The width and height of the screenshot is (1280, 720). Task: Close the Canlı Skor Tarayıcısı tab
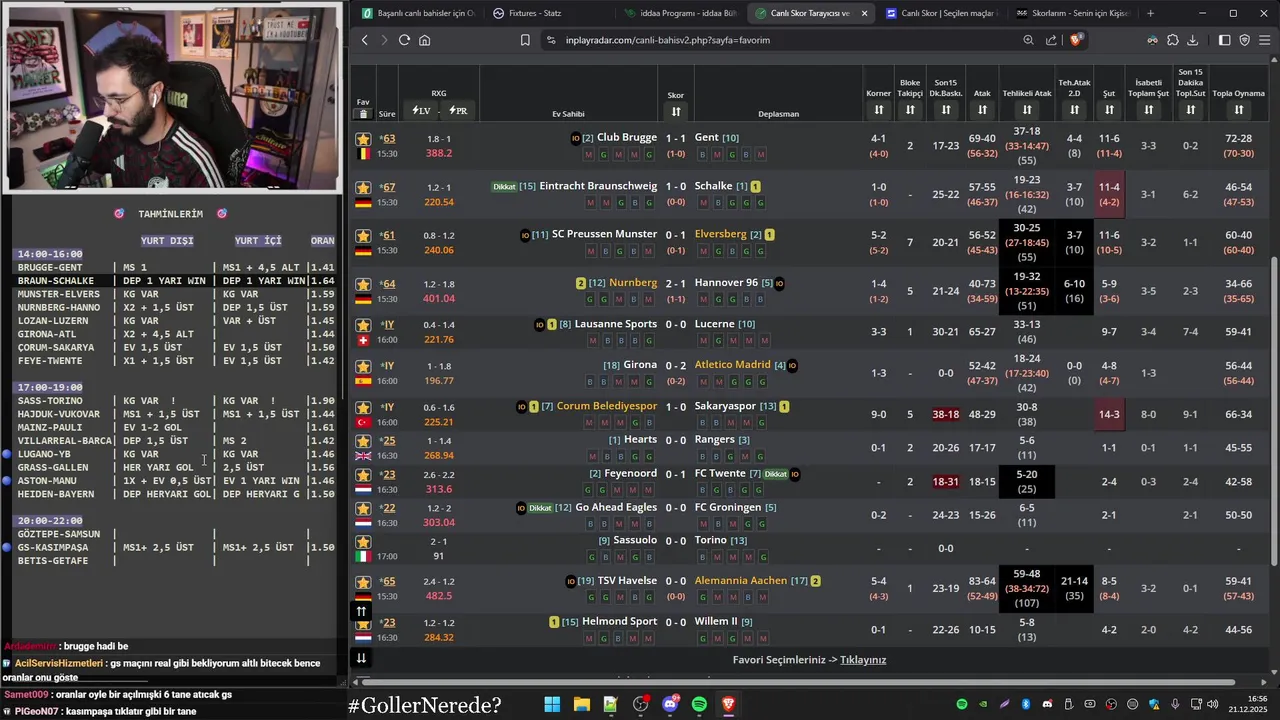point(864,13)
